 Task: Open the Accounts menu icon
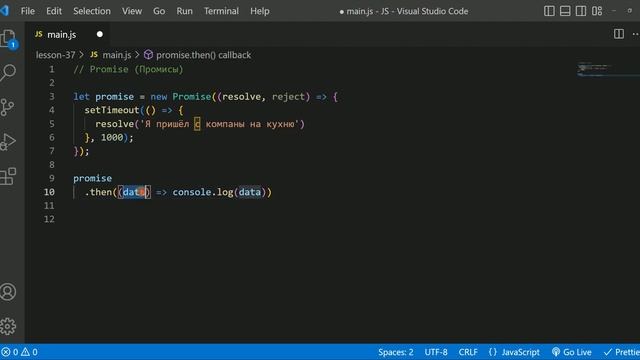point(8,292)
